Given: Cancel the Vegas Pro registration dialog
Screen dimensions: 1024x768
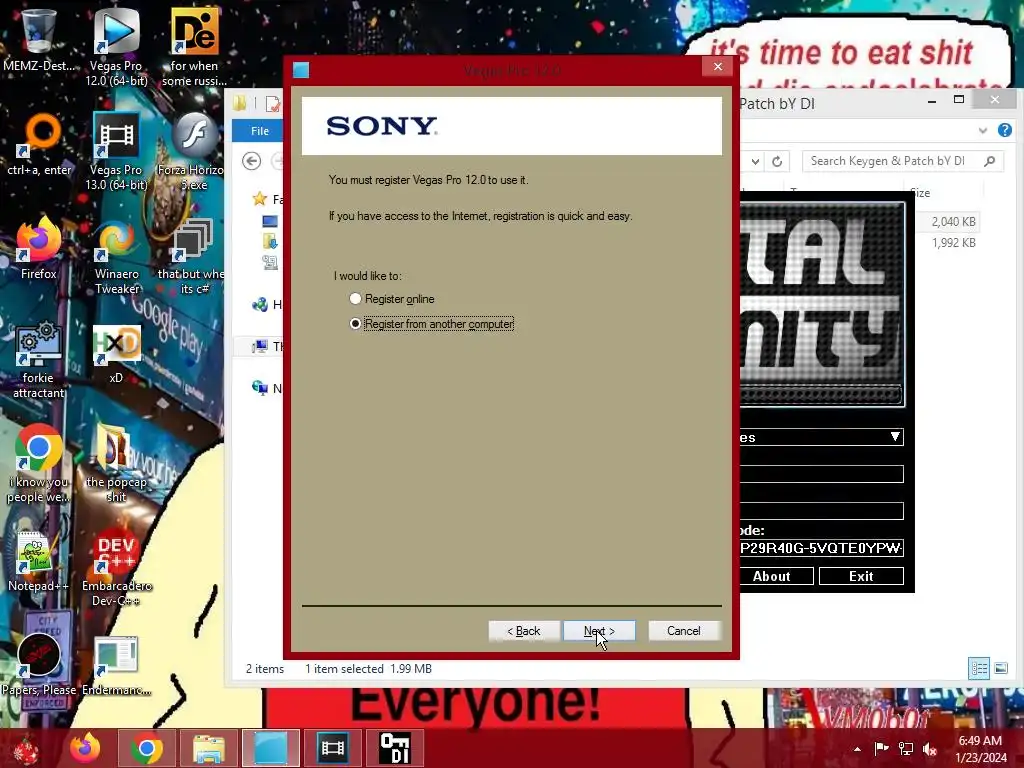Looking at the screenshot, I should [684, 631].
